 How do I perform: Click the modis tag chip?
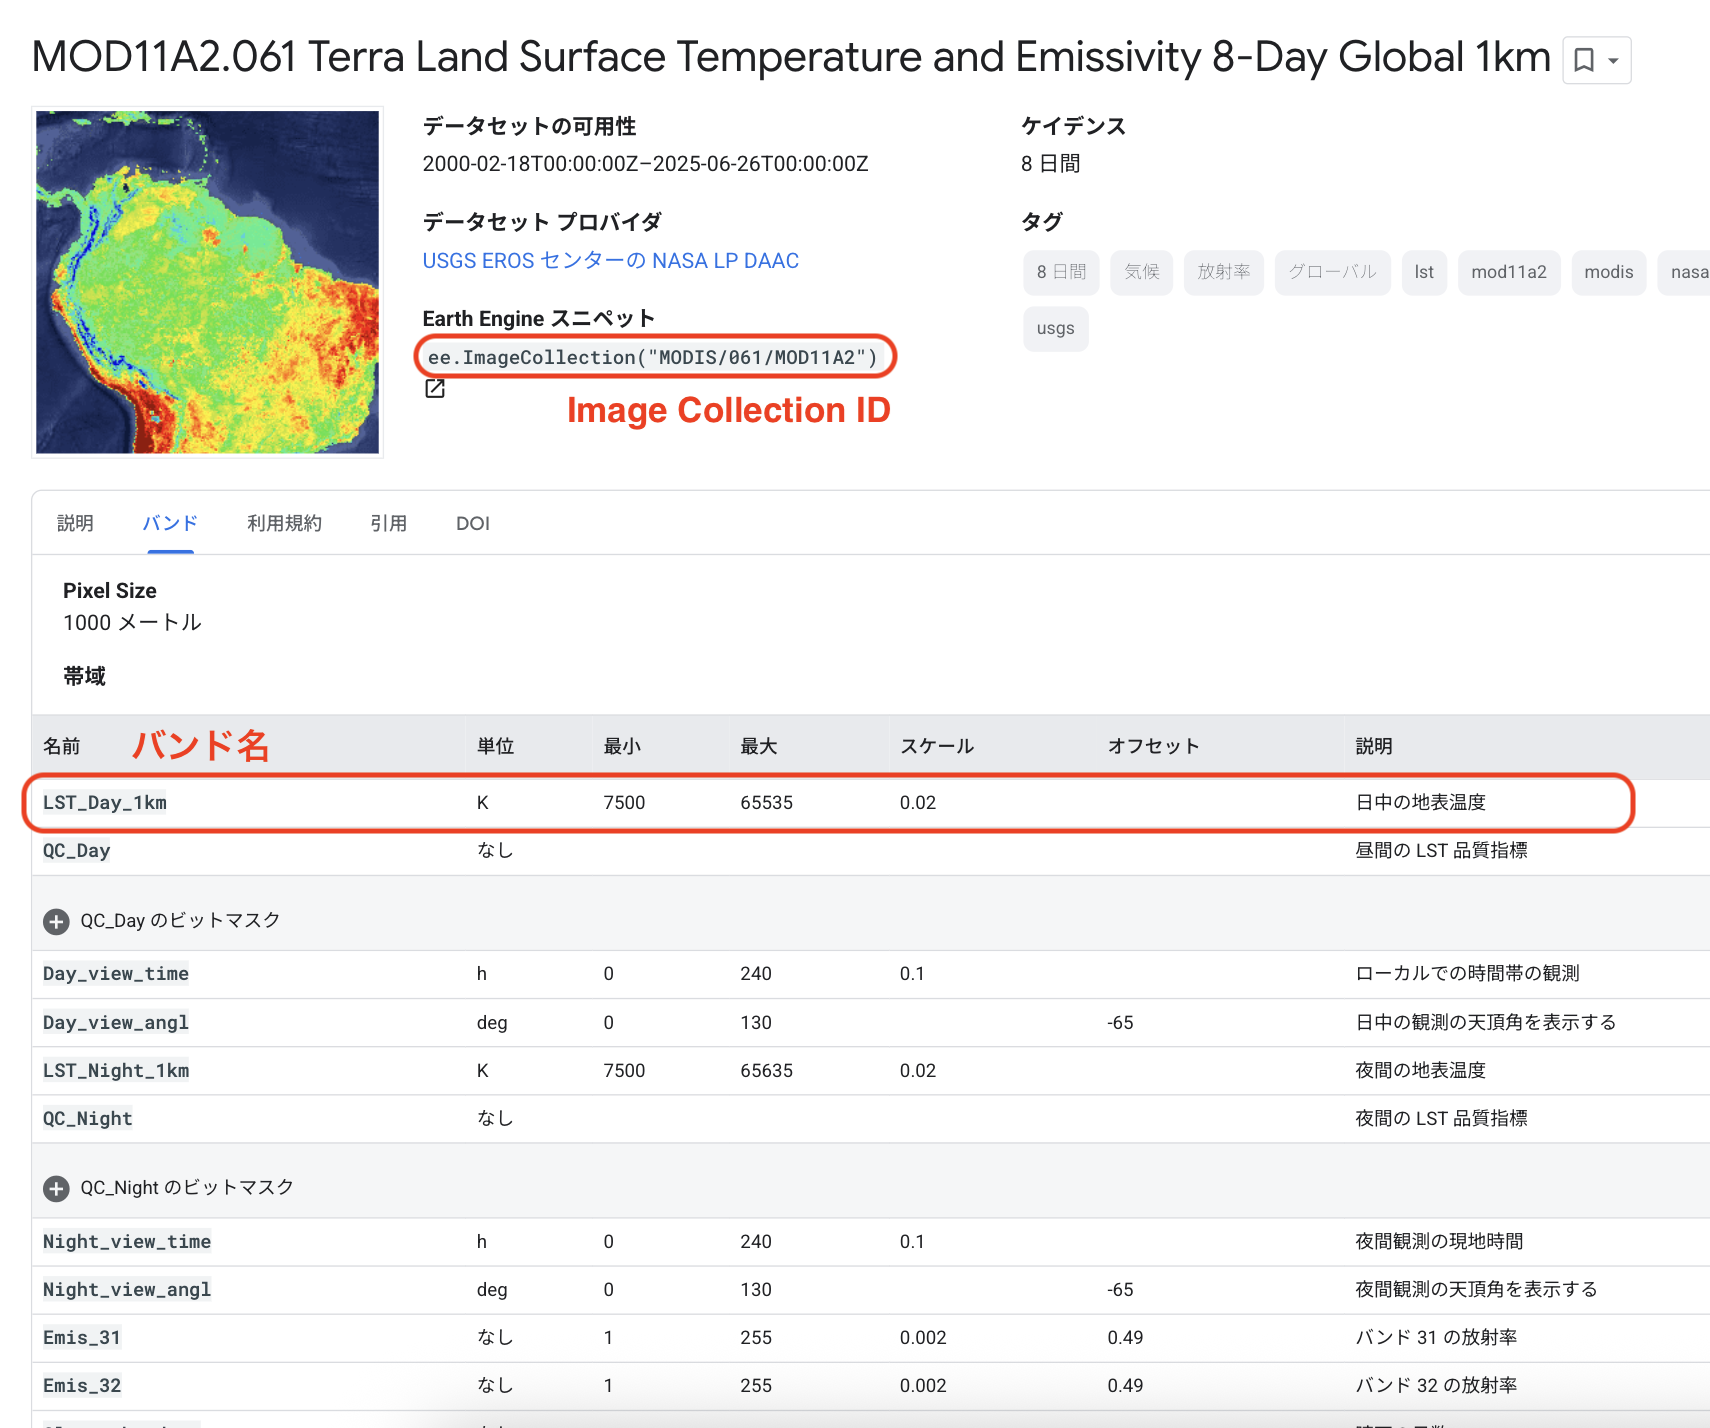point(1609,272)
